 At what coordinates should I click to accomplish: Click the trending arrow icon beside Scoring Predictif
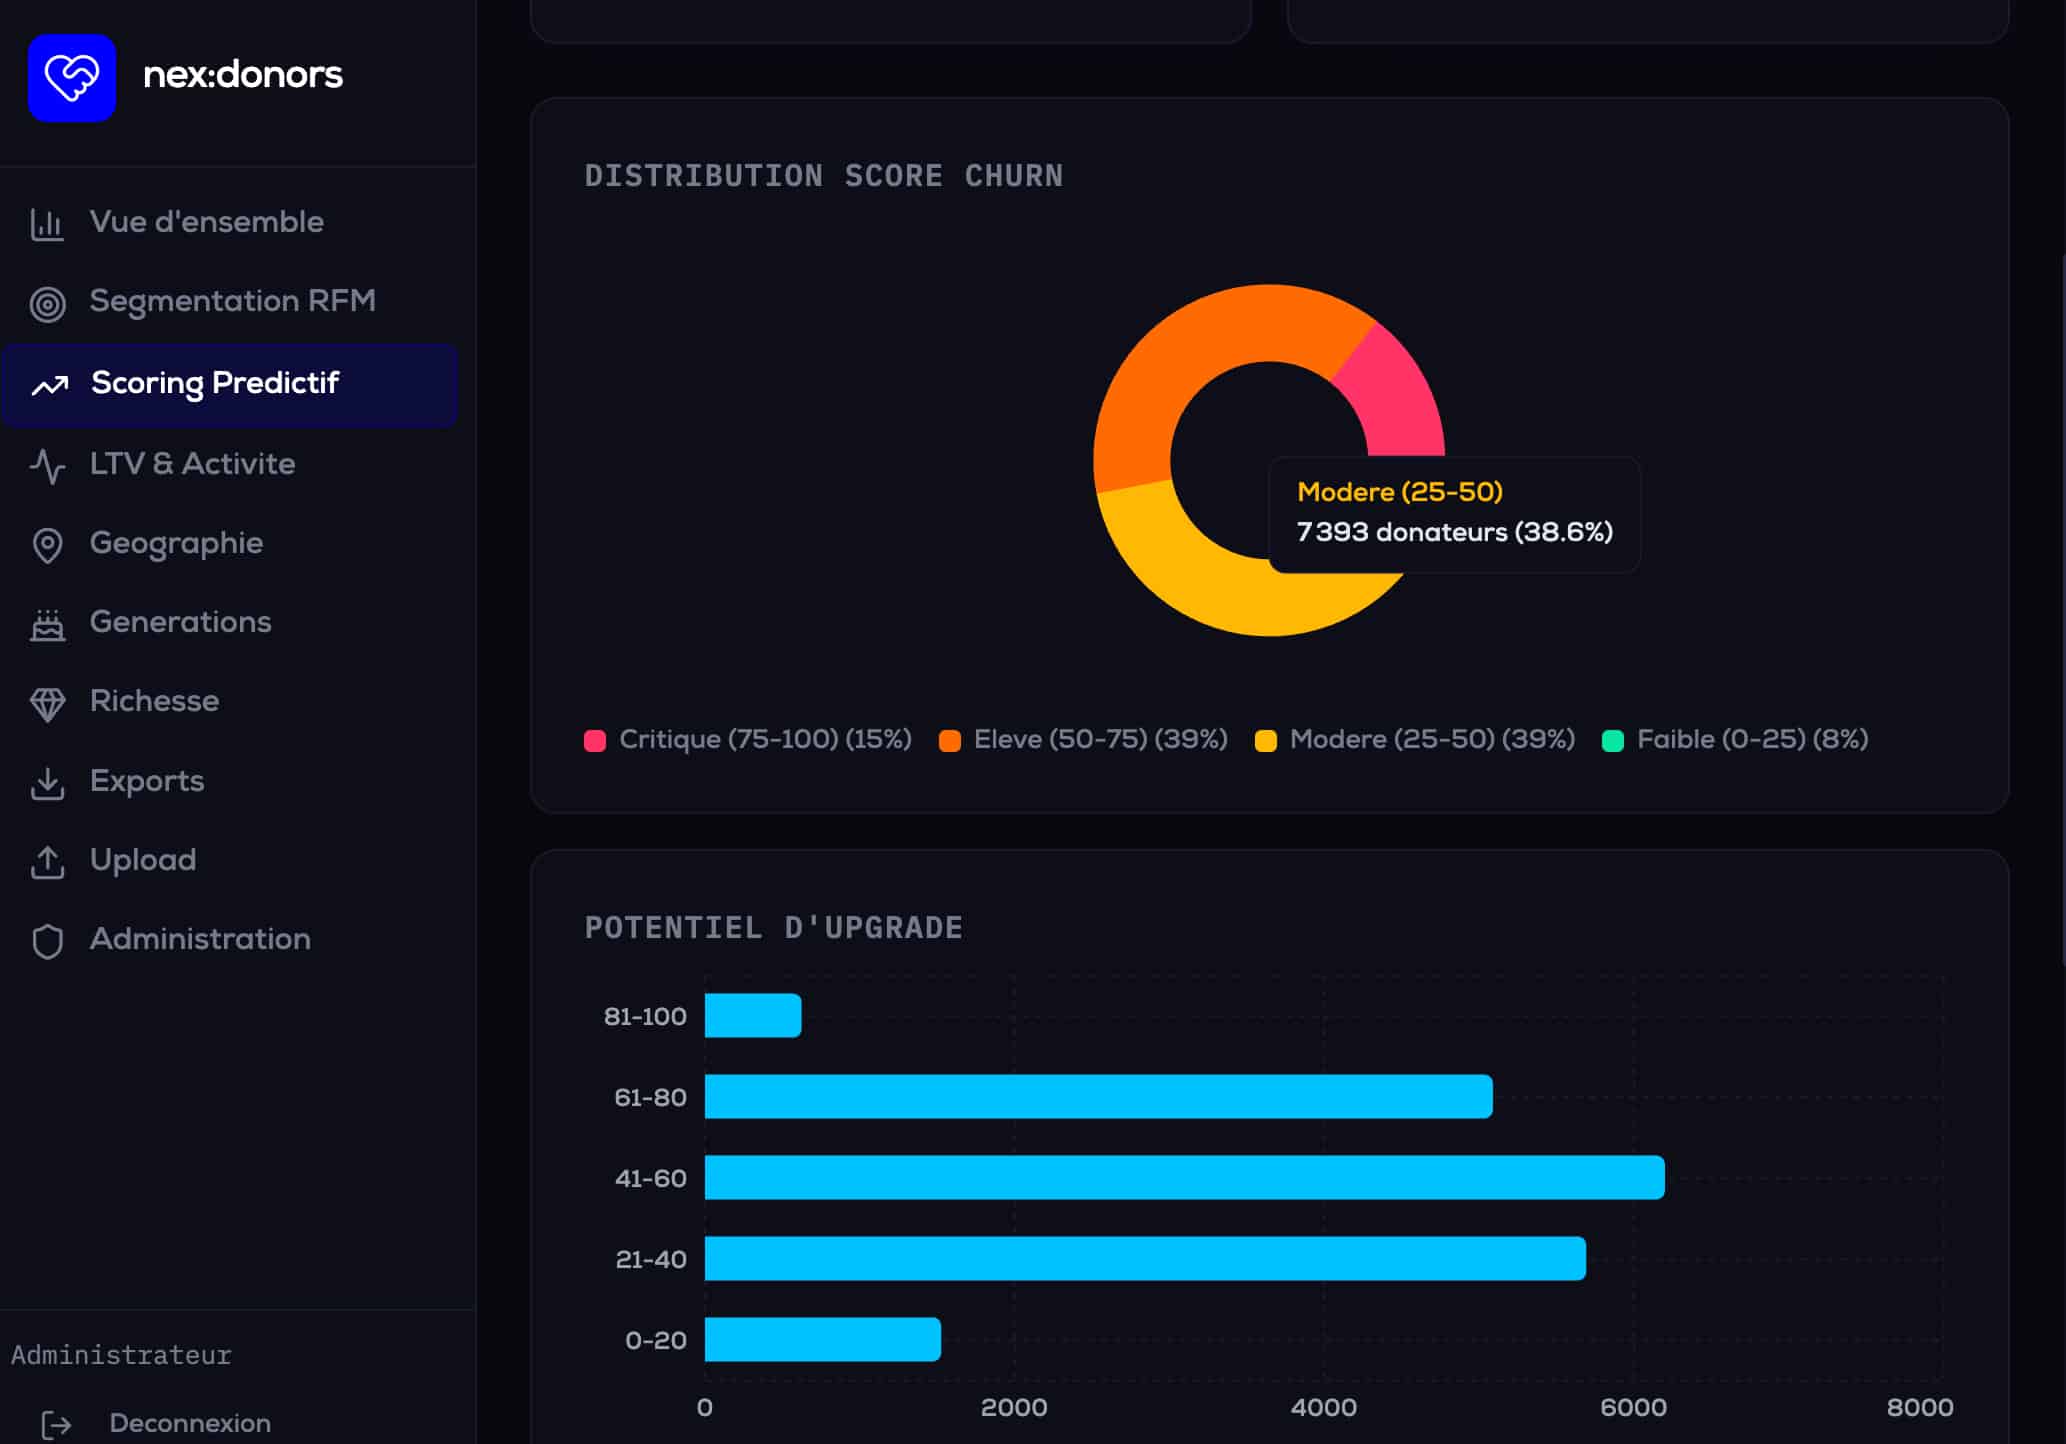[x=49, y=385]
